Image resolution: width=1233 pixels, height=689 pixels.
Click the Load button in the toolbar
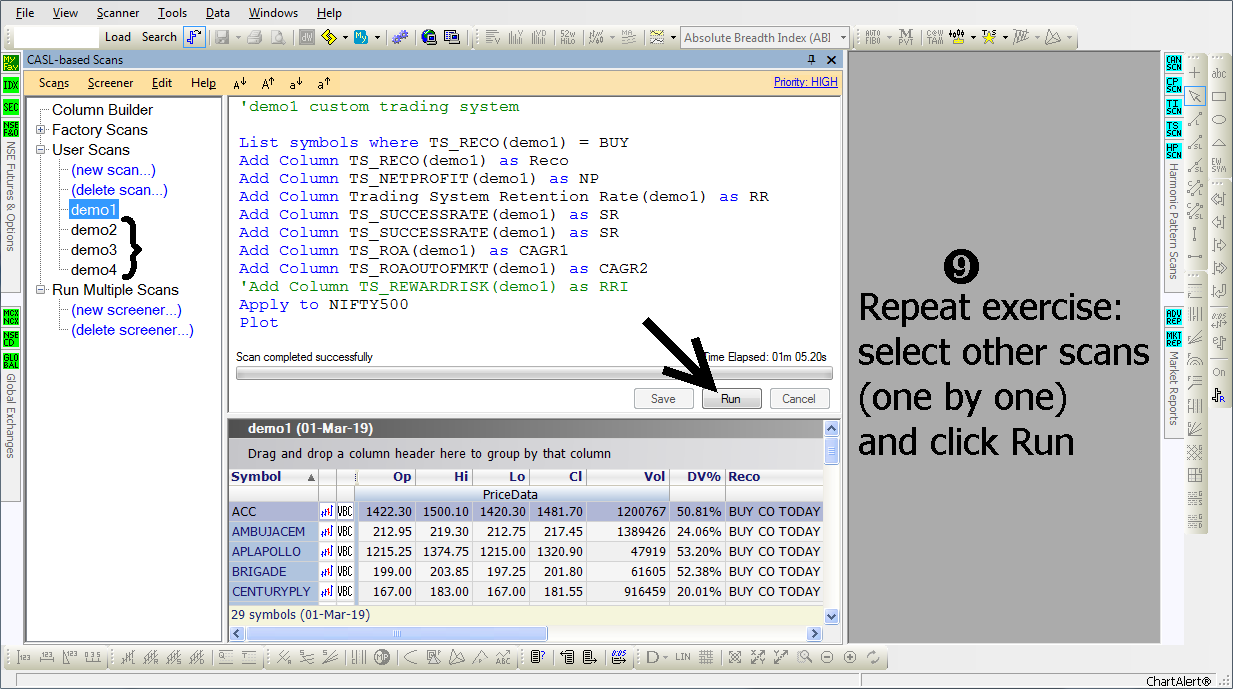[x=118, y=37]
